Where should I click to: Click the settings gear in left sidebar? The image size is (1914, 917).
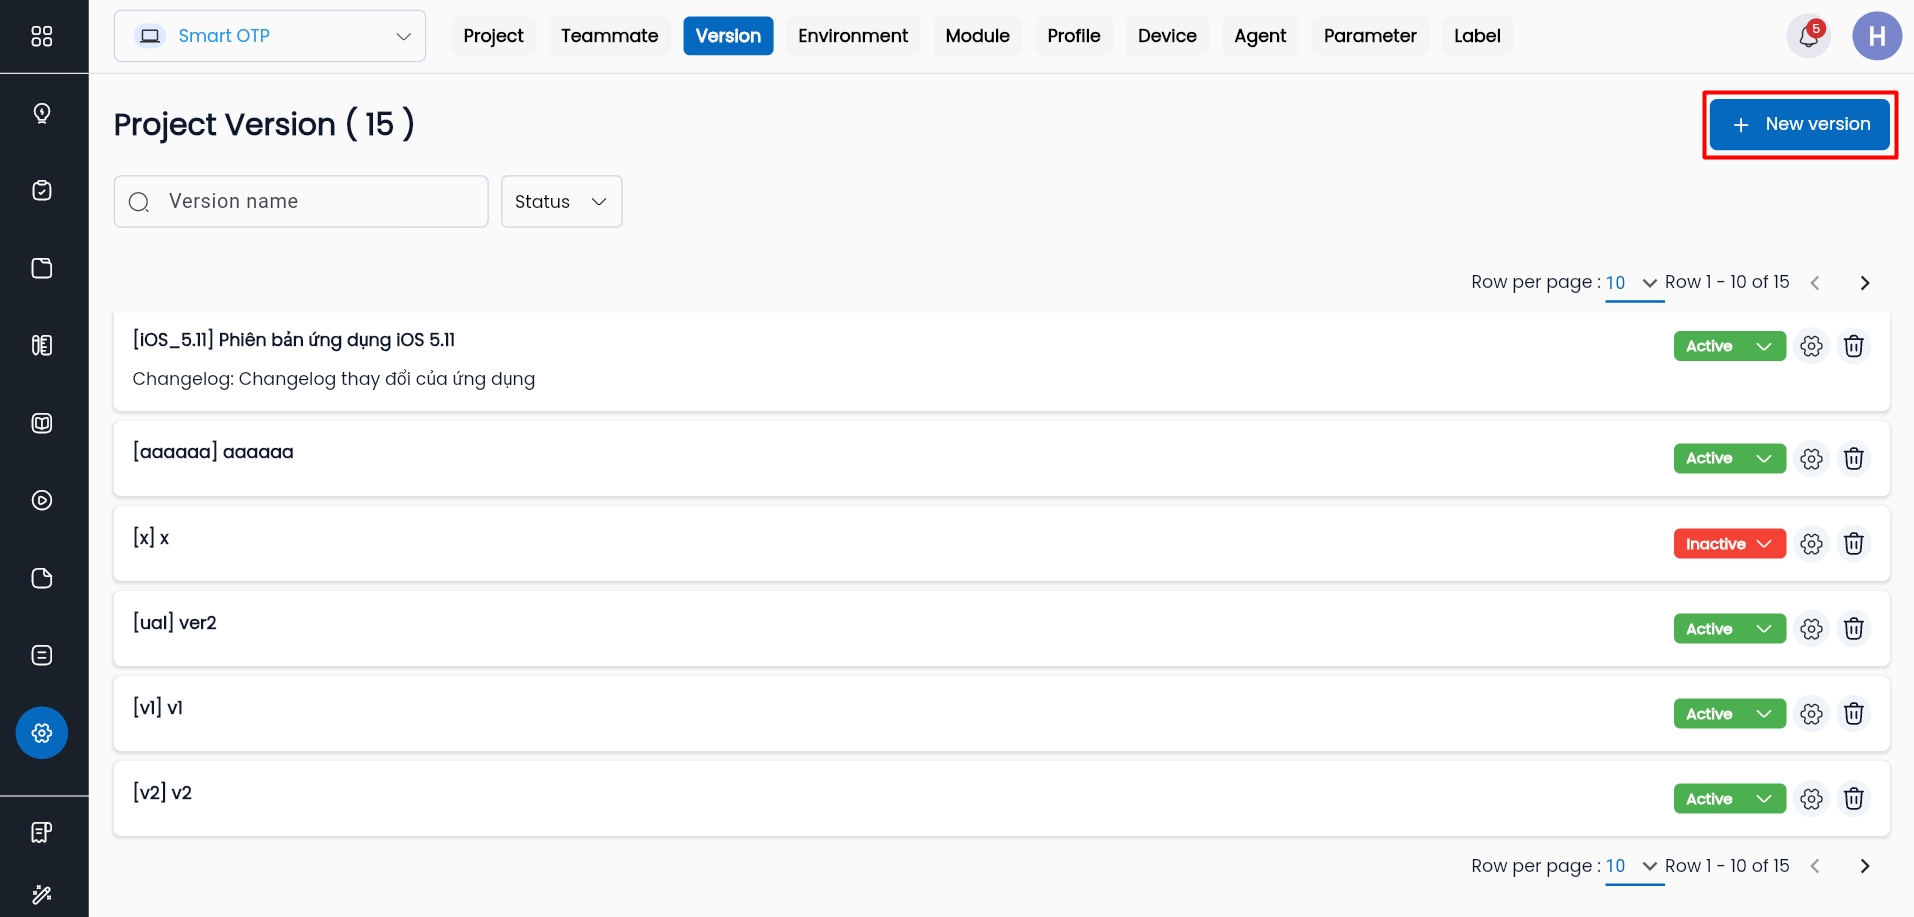click(42, 733)
